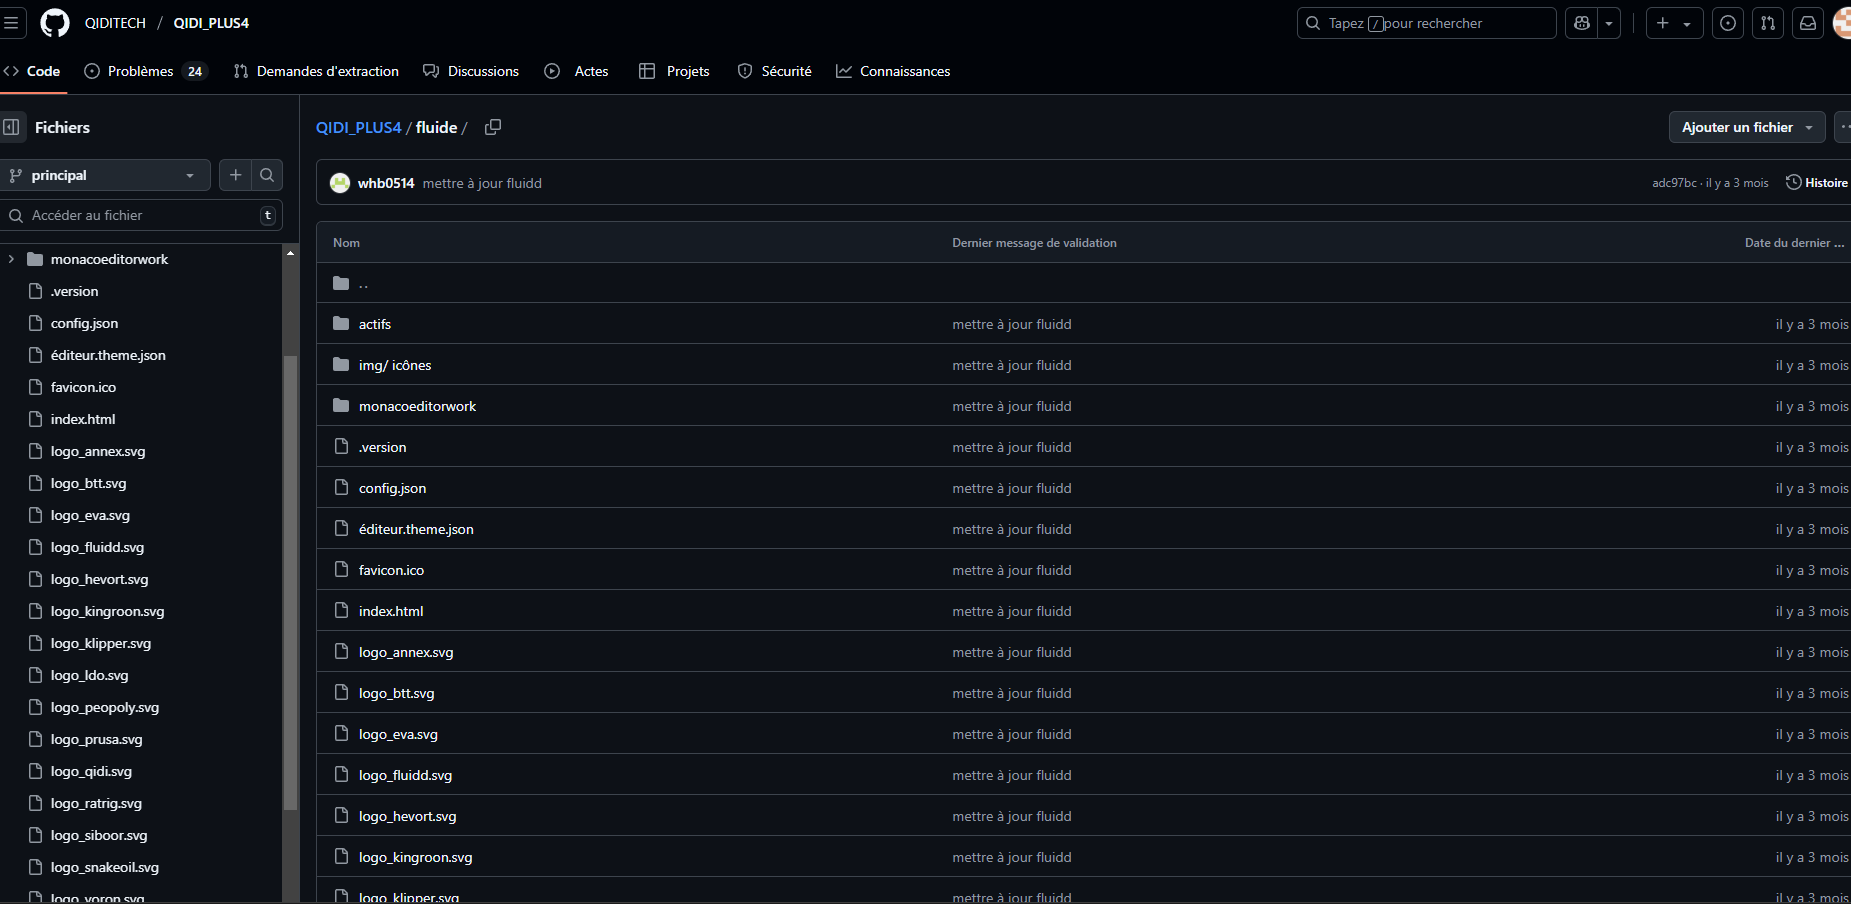1851x904 pixels.
Task: Open the Actes tab
Action: click(576, 71)
